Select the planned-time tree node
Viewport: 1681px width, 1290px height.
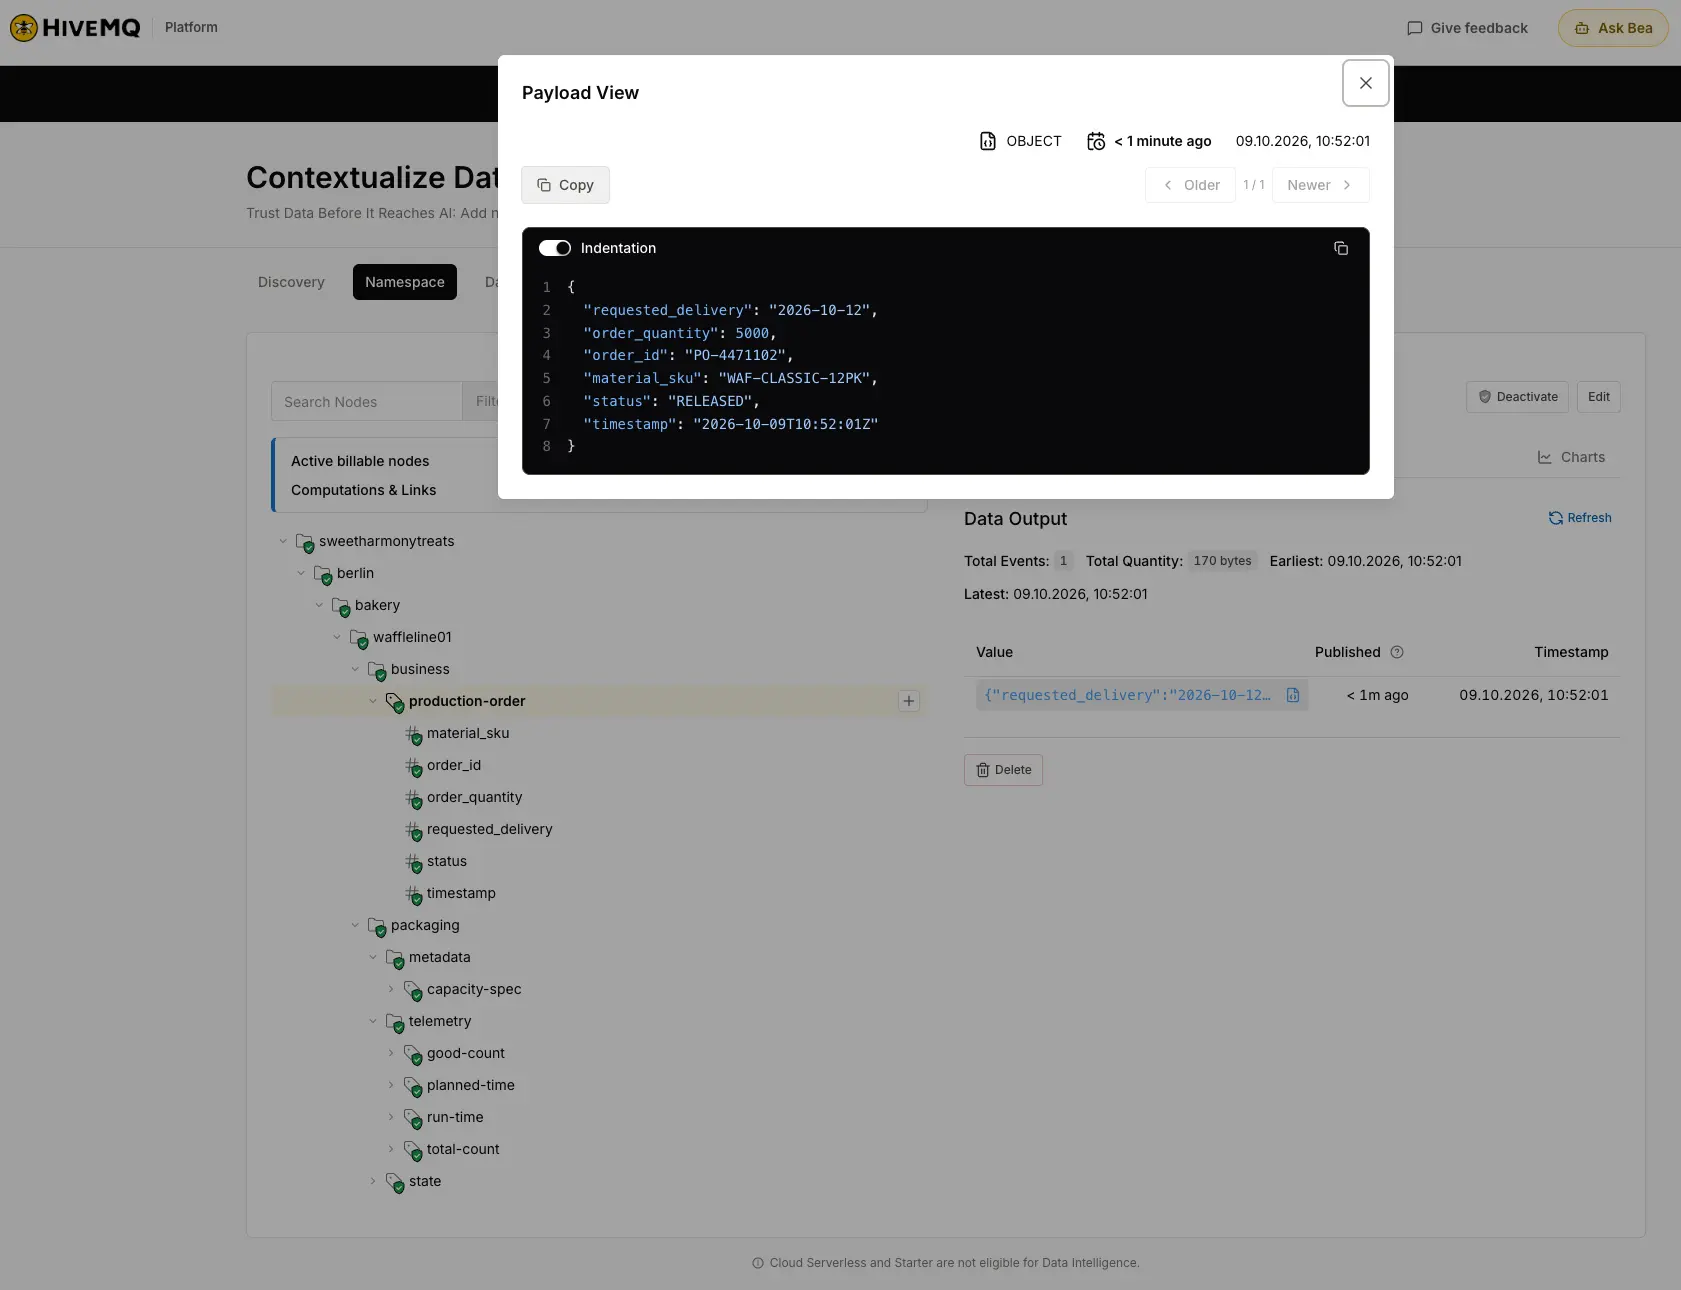coord(471,1085)
